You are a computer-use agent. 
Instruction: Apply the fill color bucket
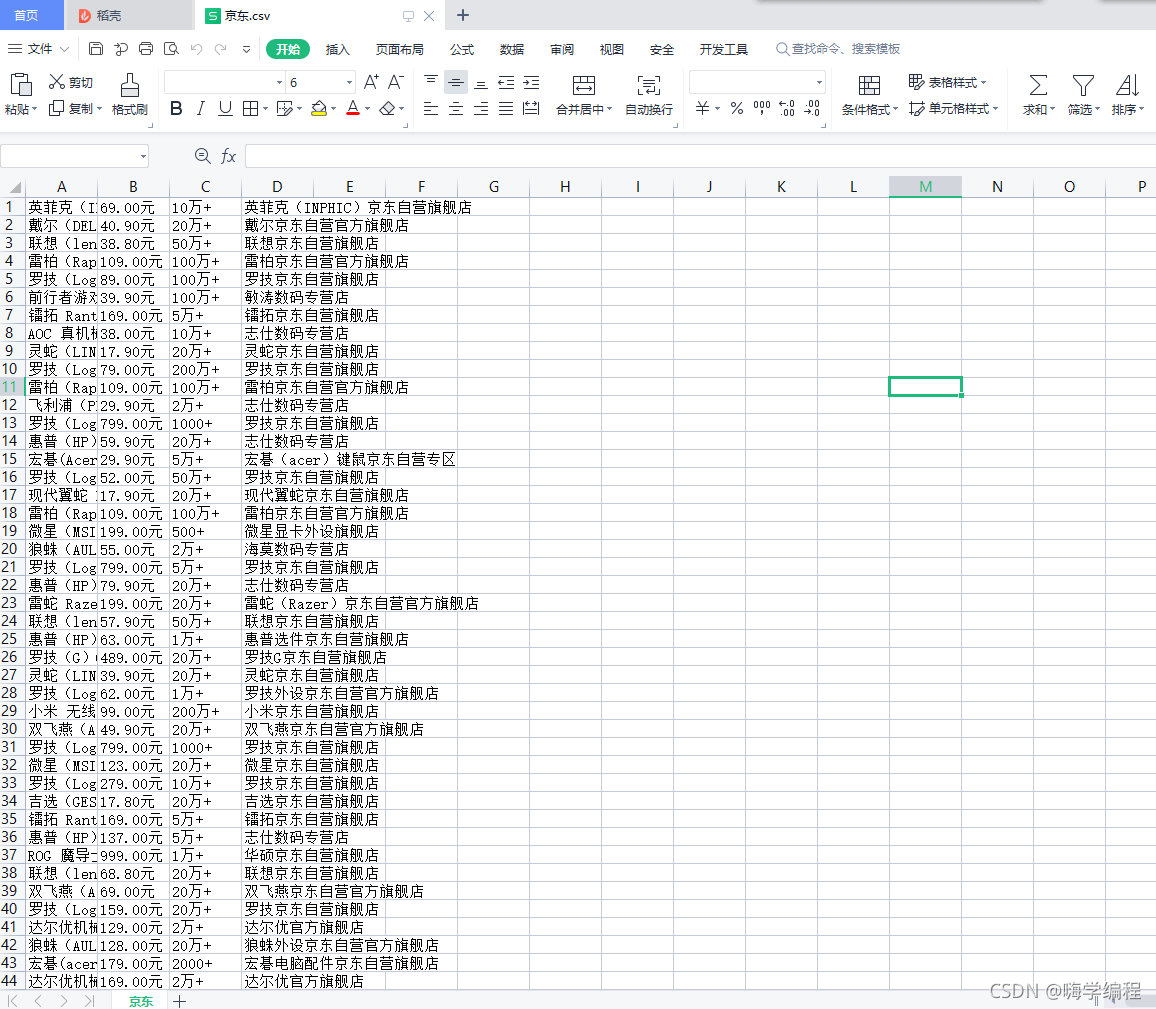pos(318,109)
